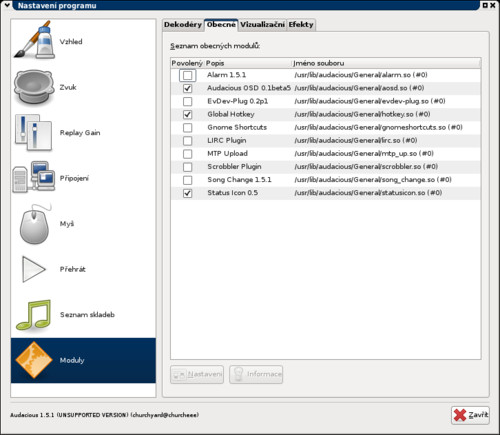Select the Myš category label
The width and height of the screenshot is (500, 435).
[x=67, y=224]
